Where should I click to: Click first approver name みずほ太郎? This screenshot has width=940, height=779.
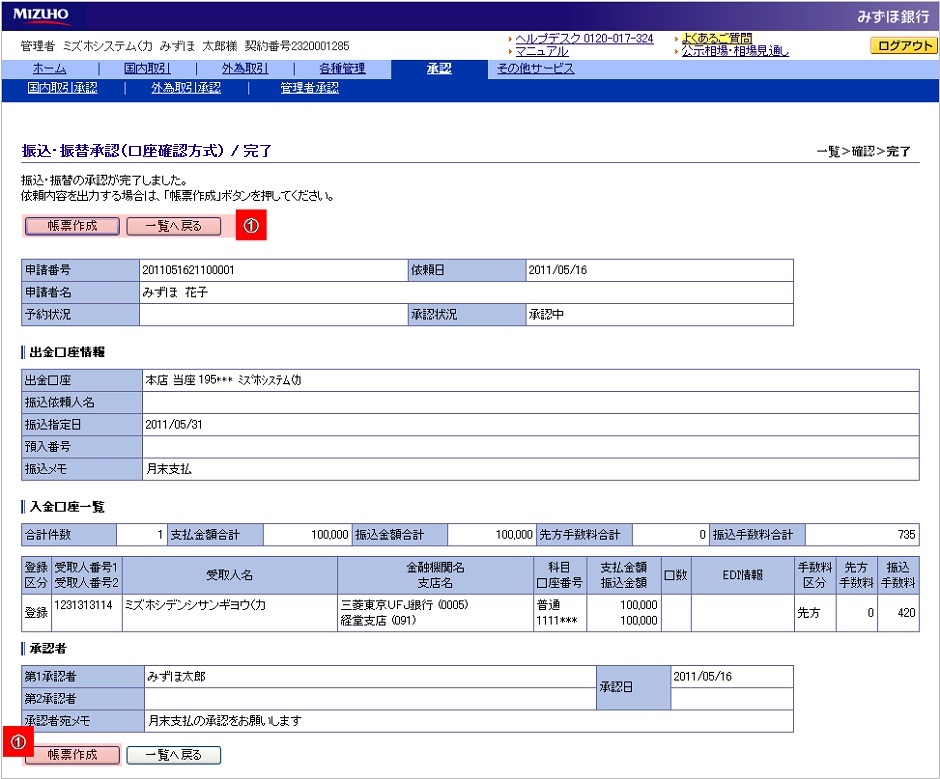pos(176,676)
